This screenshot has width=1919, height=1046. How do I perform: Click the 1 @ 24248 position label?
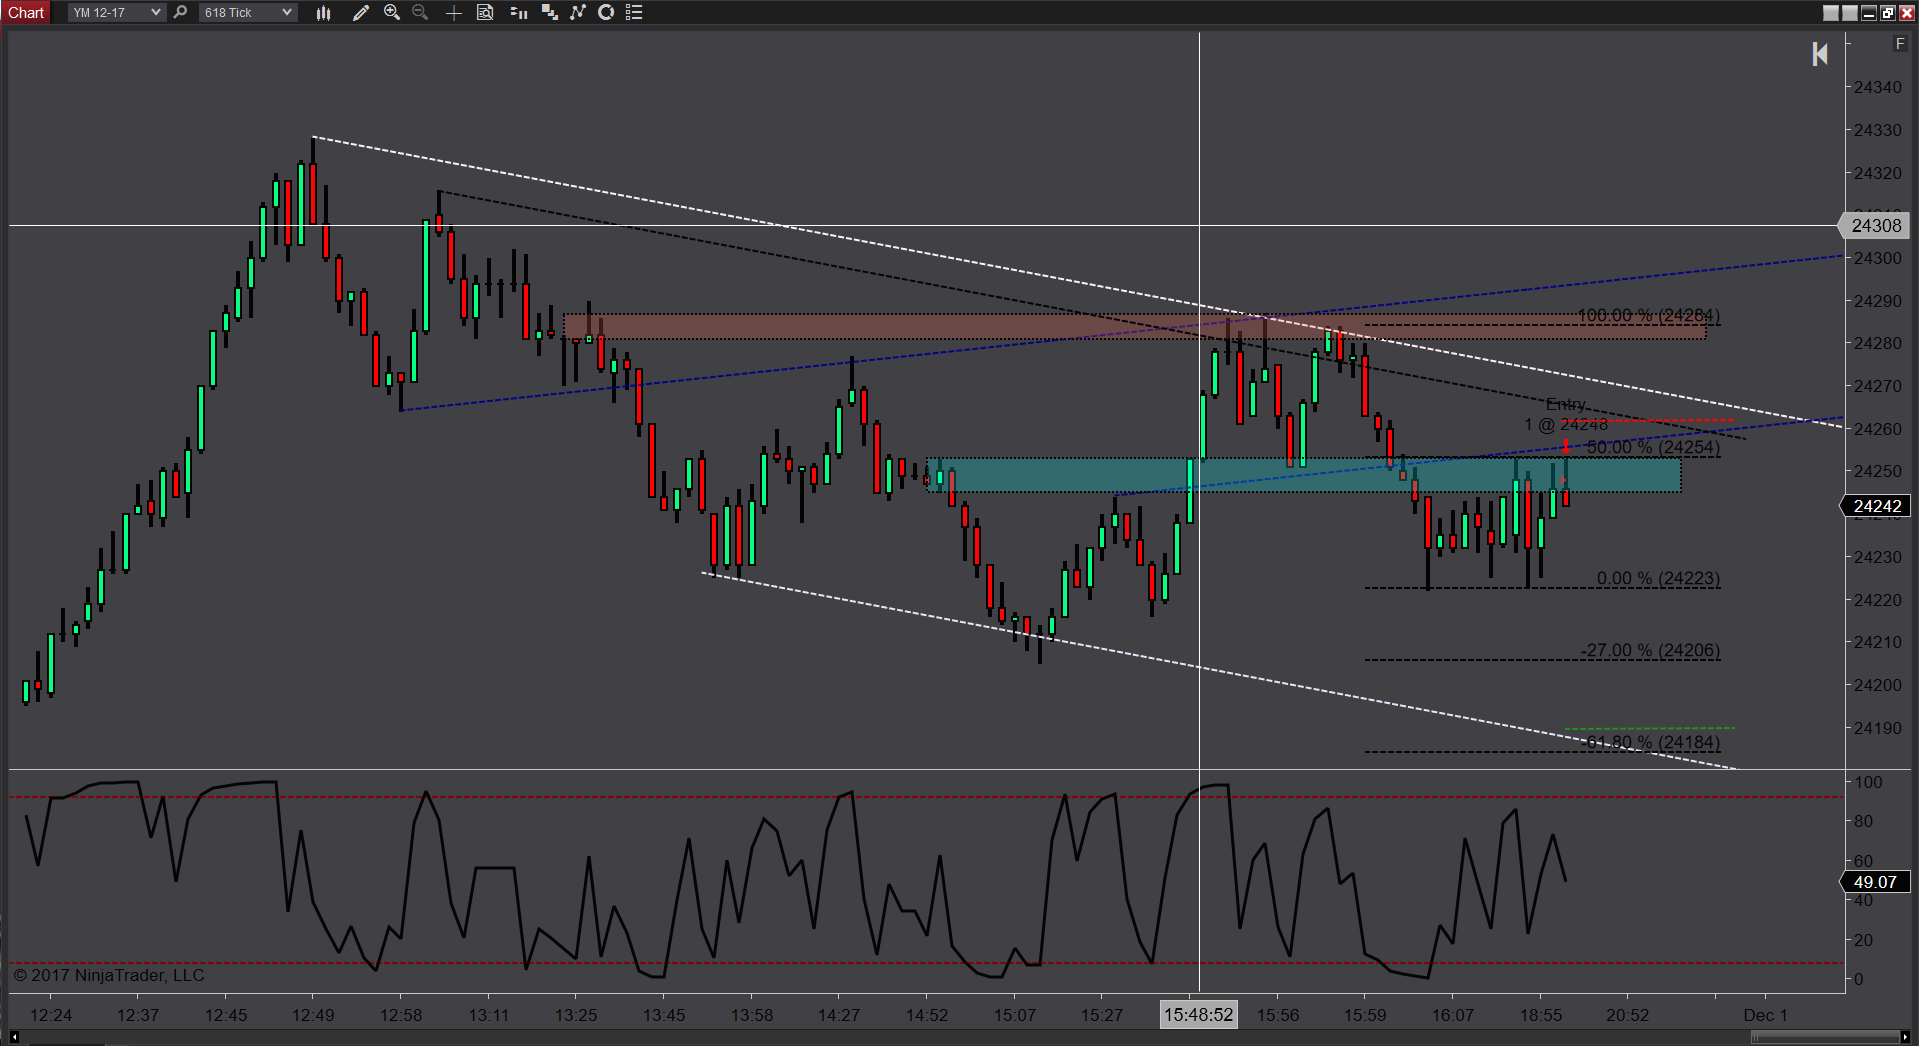pyautogui.click(x=1566, y=425)
